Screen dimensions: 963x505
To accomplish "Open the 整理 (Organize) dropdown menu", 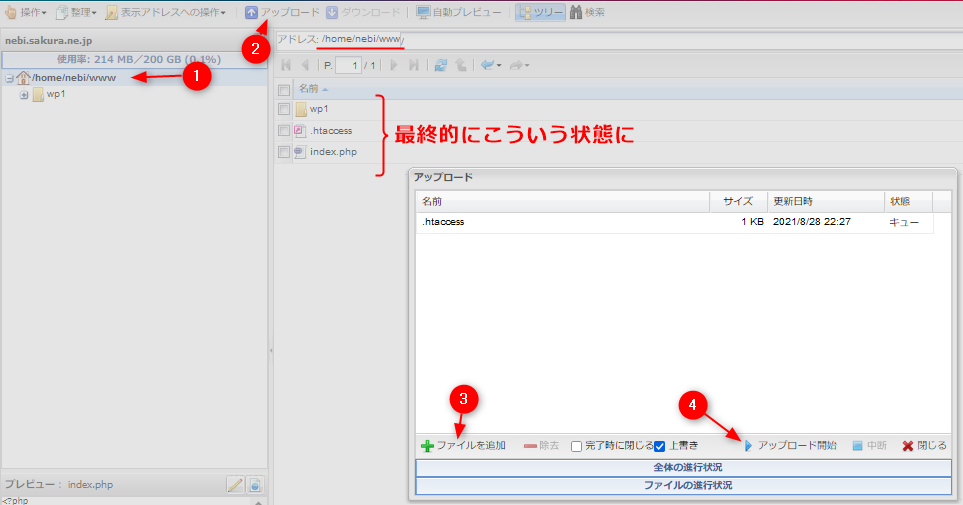I will 77,13.
